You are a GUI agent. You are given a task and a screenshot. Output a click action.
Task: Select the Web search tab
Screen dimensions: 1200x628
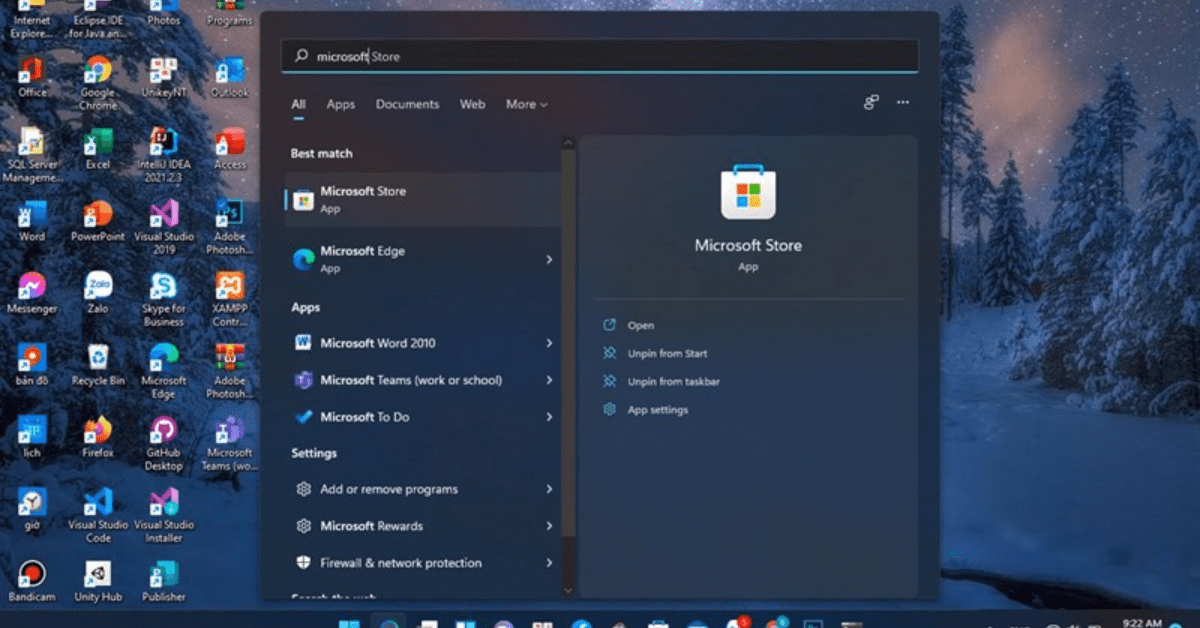pos(472,104)
